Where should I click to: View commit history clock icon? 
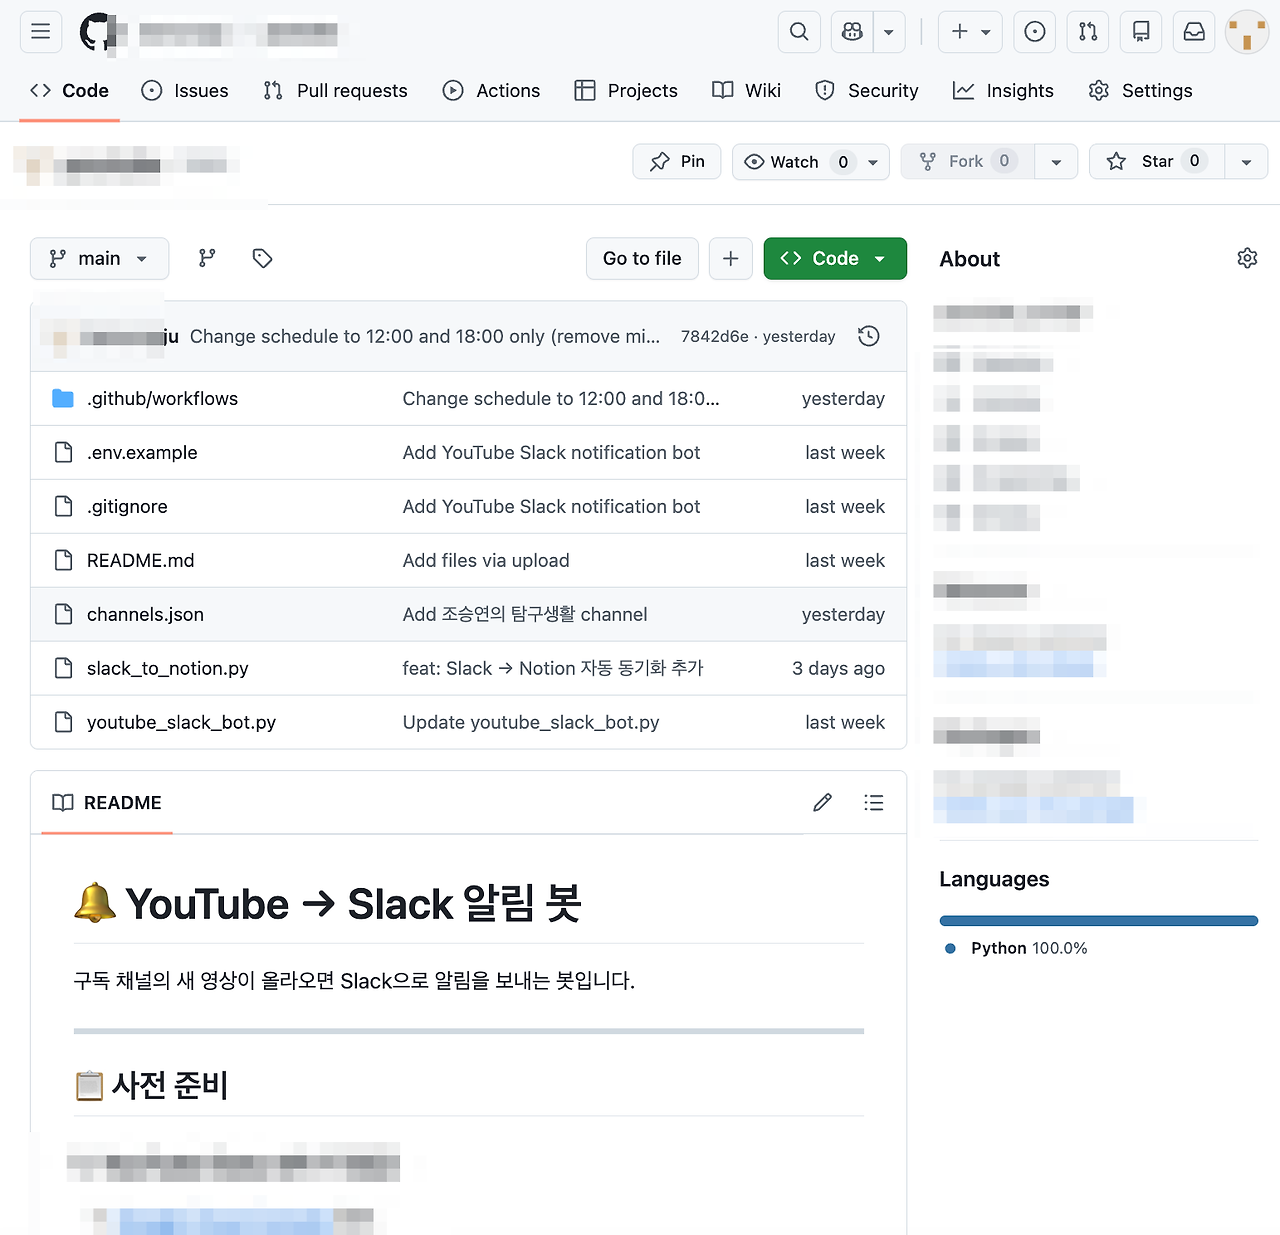(x=869, y=337)
